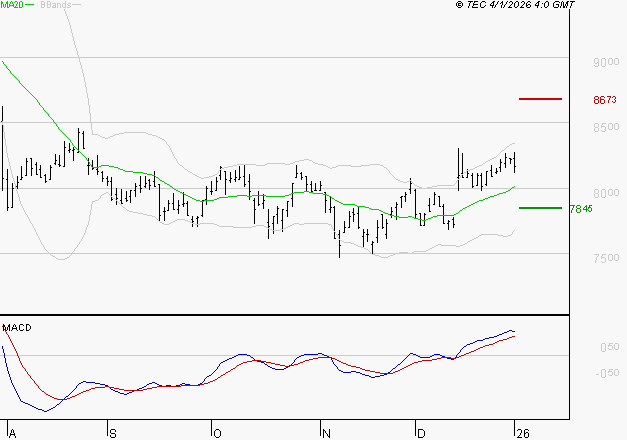Screen dimensions: 627x440
Task: Click the 9000 price axis label
Action: (x=606, y=62)
